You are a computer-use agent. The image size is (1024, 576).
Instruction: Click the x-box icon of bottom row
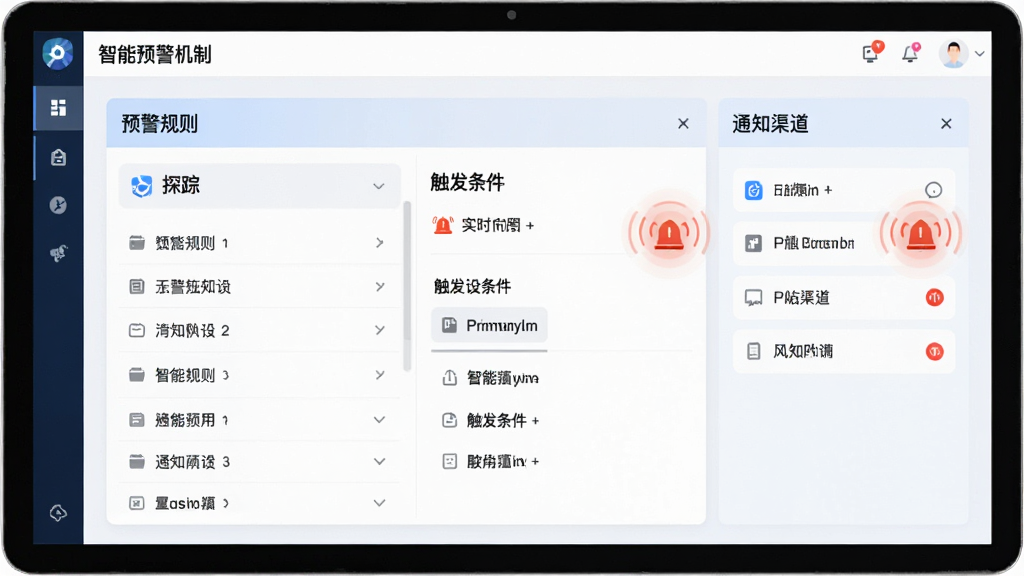click(x=136, y=503)
